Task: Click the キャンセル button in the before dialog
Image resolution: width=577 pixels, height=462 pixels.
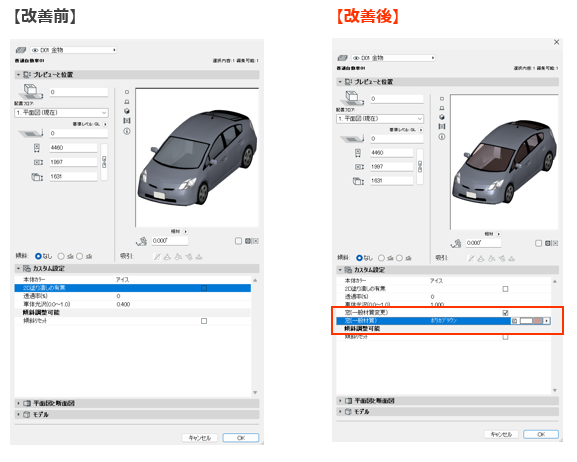Action: (x=200, y=438)
